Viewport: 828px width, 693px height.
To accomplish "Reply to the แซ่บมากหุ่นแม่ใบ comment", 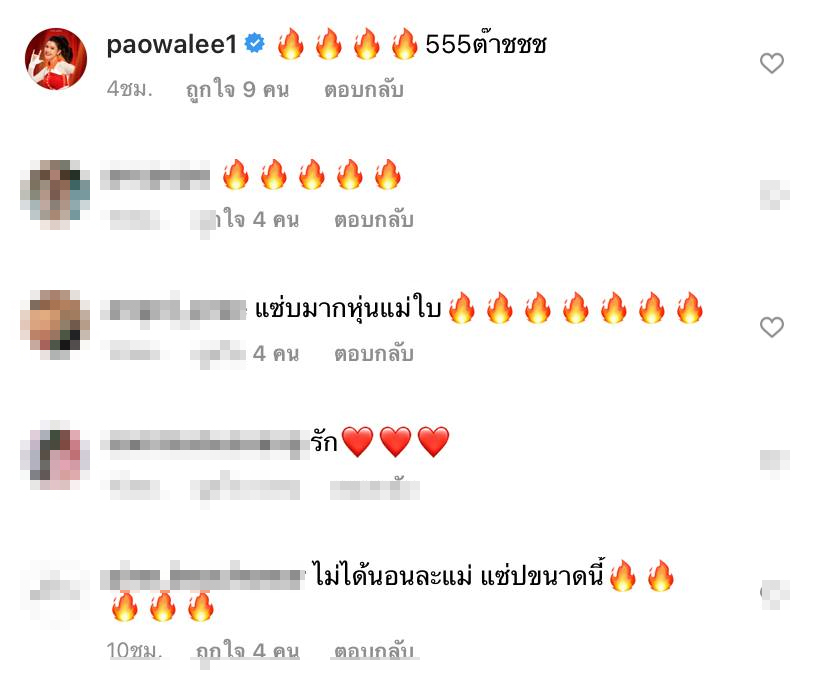I will 374,354.
